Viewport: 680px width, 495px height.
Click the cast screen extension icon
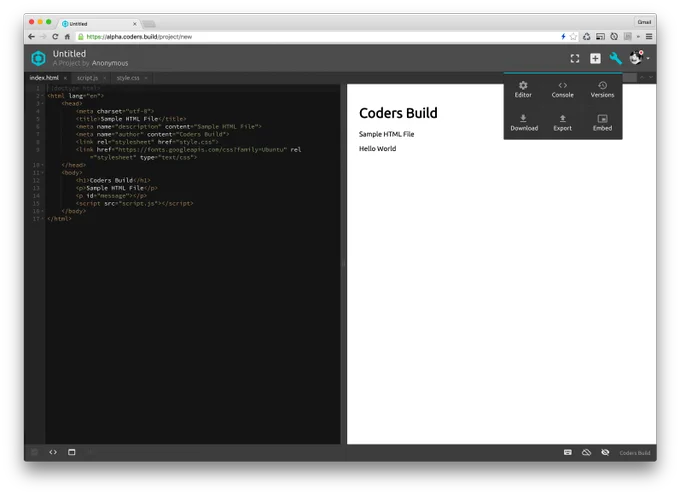coord(600,36)
